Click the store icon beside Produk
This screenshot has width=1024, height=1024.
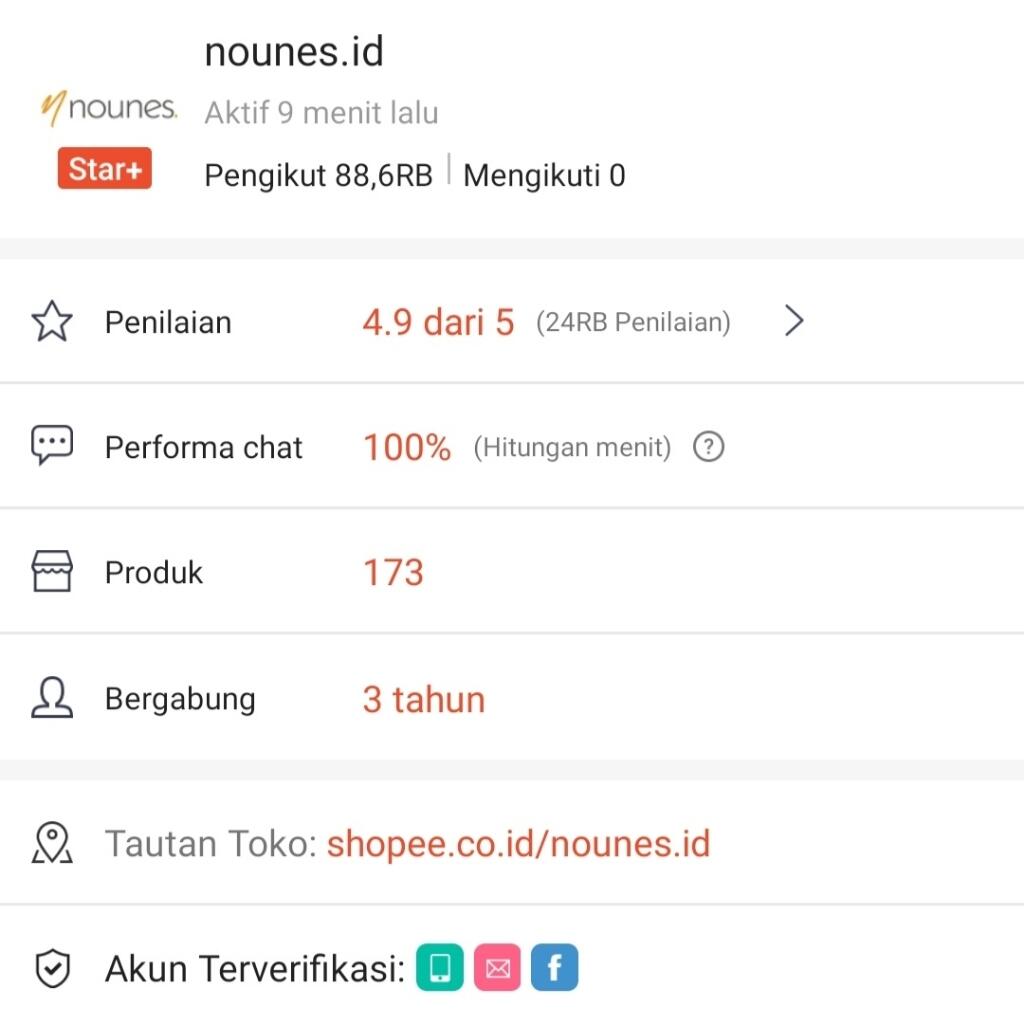[x=52, y=572]
